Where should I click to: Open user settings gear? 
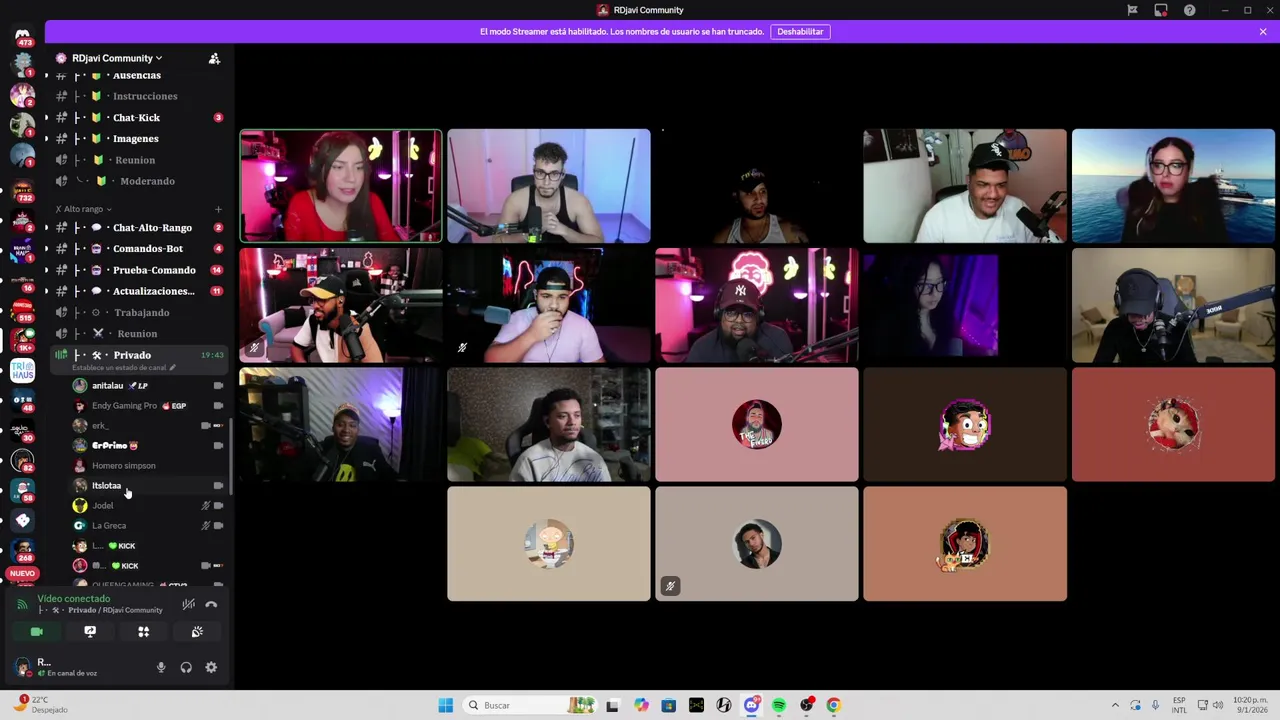click(211, 667)
